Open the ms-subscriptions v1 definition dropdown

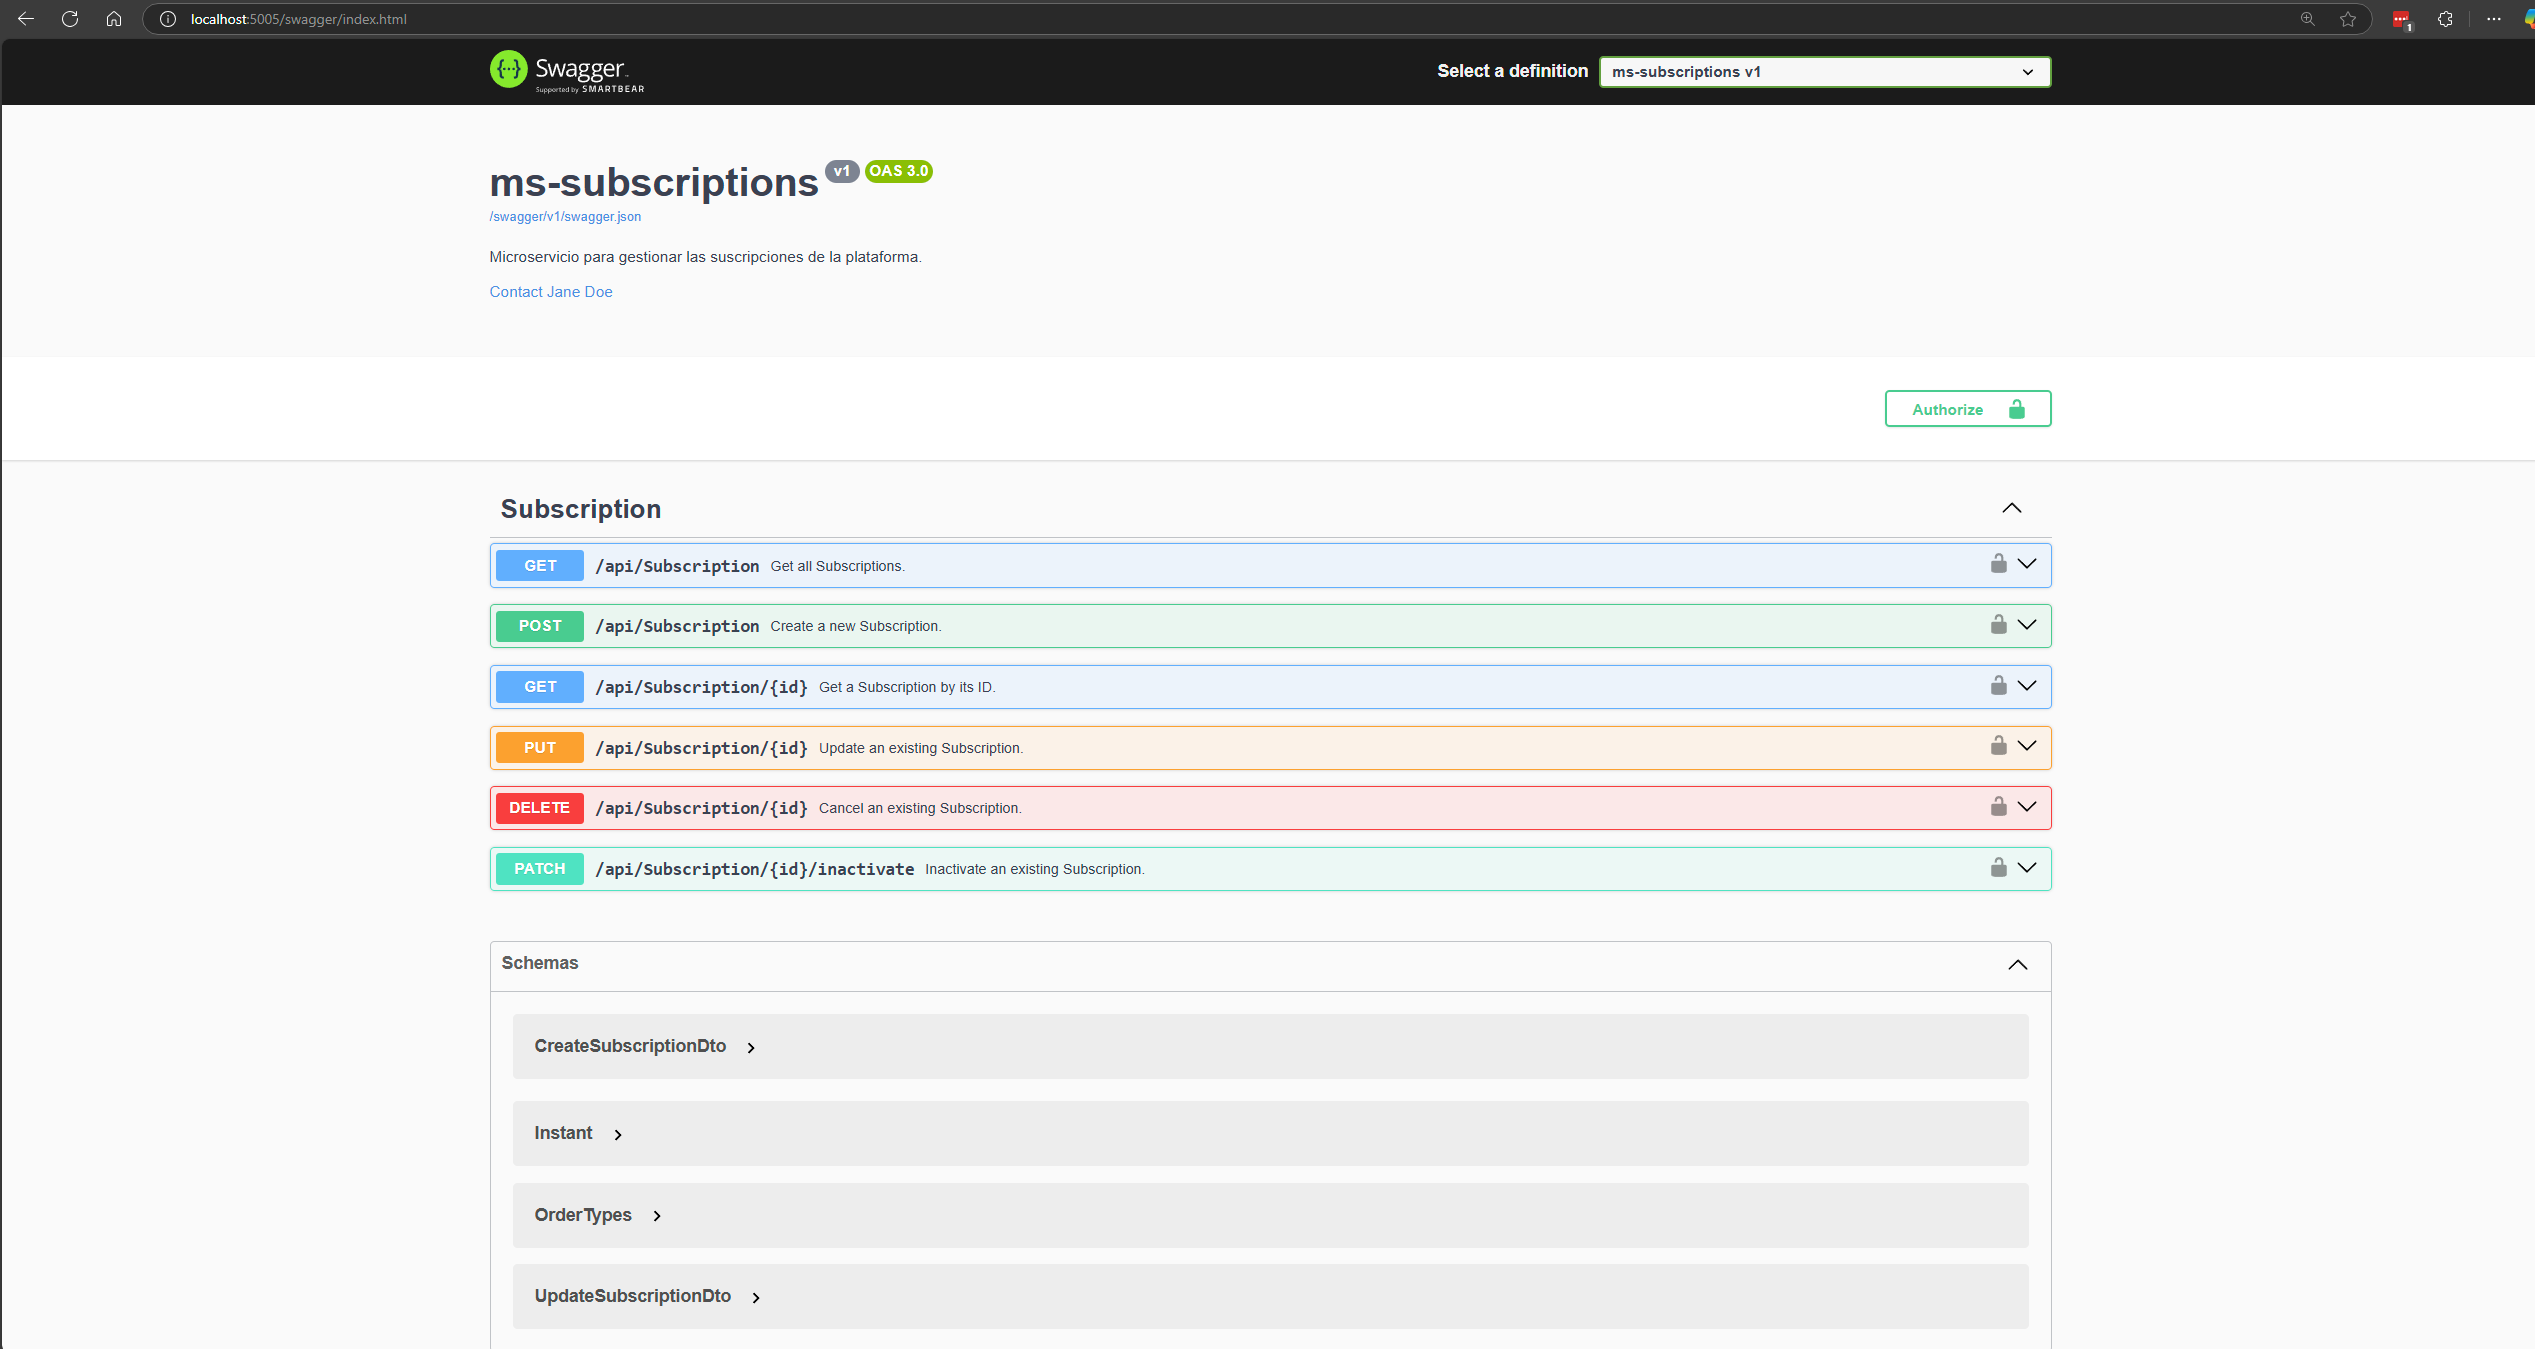(1824, 72)
